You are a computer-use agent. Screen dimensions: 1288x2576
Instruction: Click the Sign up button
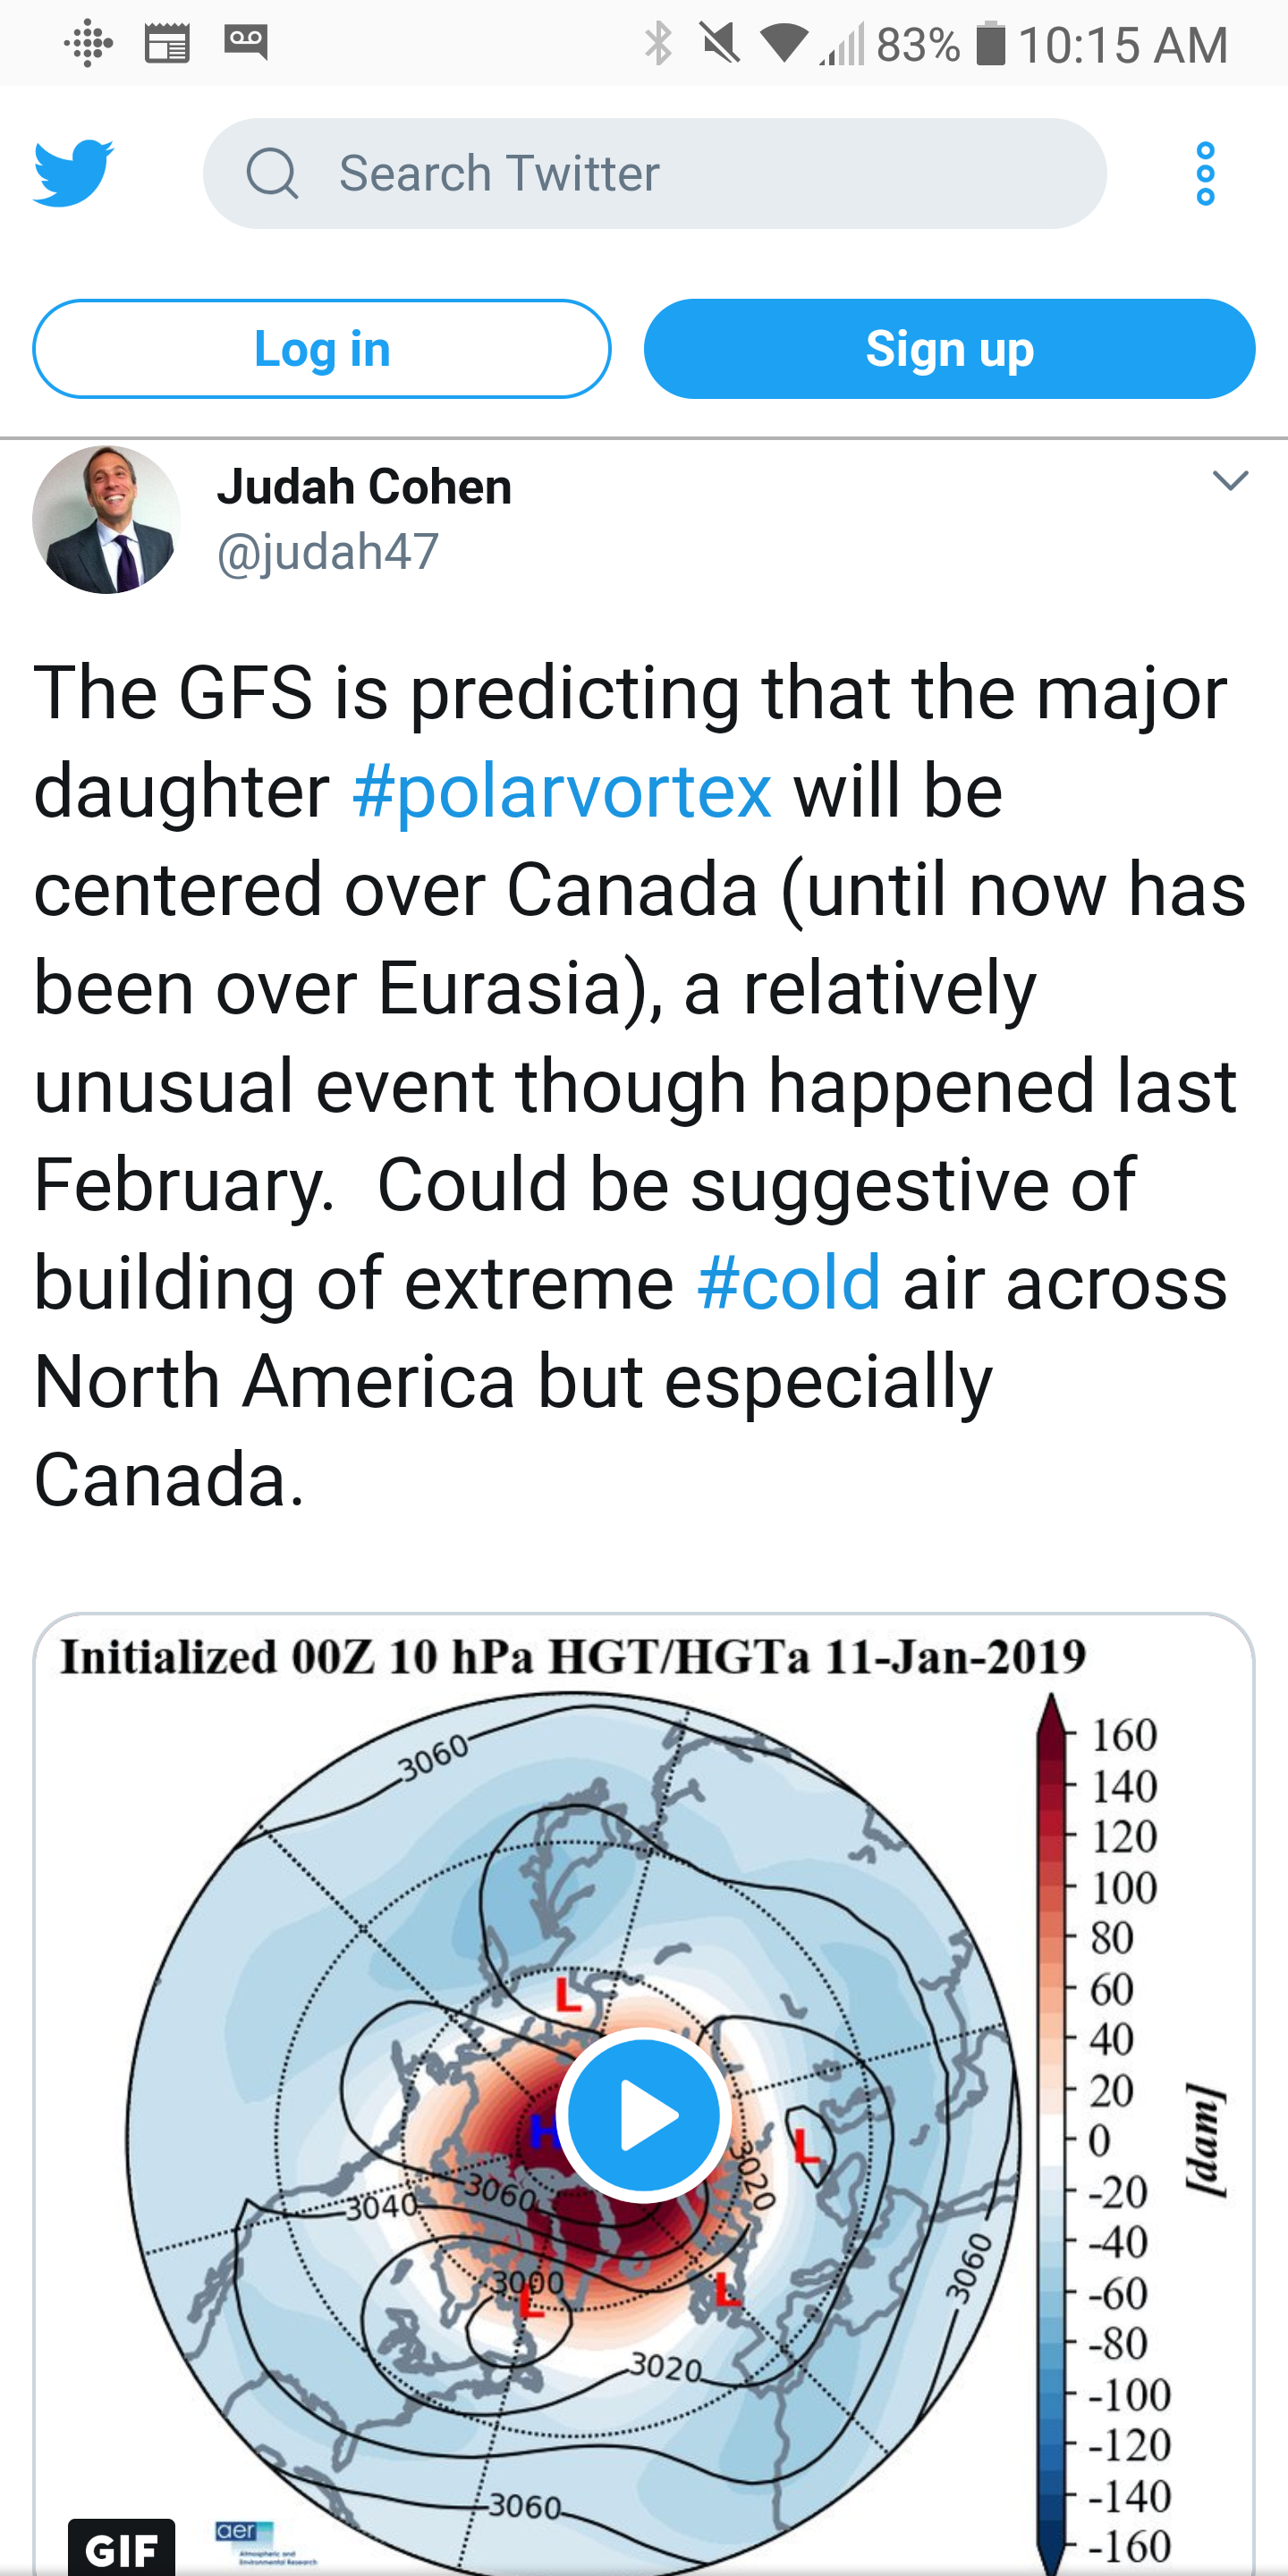949,349
